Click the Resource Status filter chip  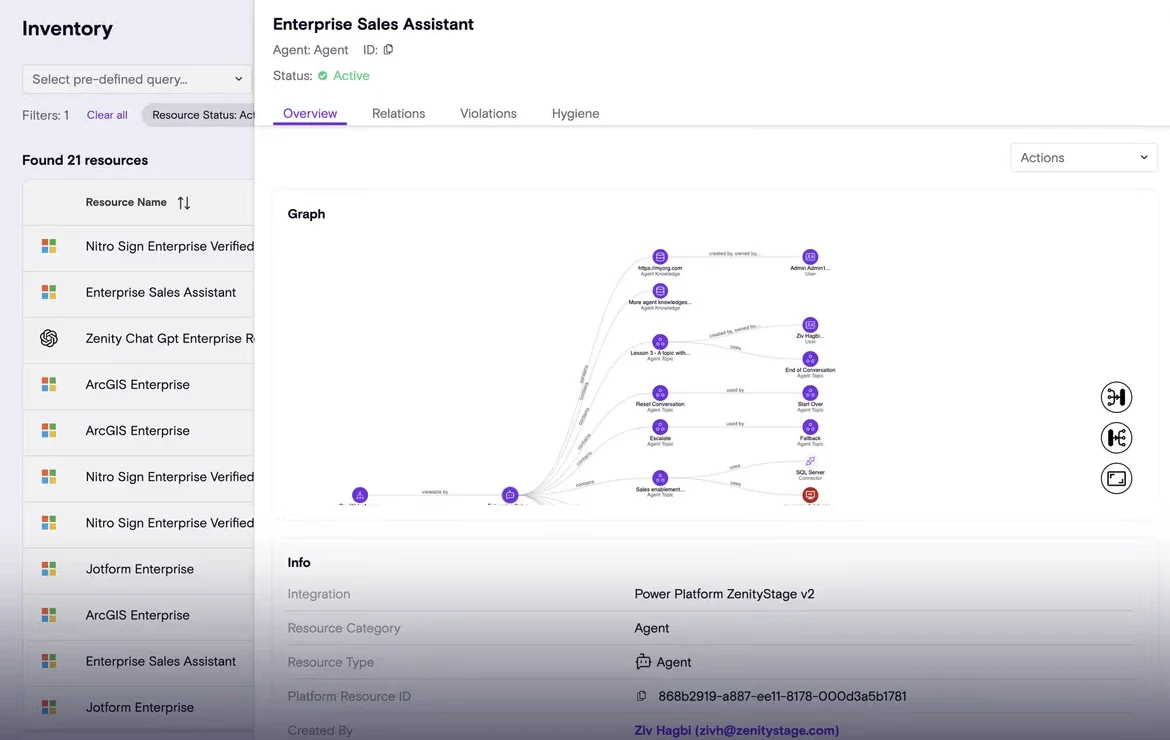[198, 115]
